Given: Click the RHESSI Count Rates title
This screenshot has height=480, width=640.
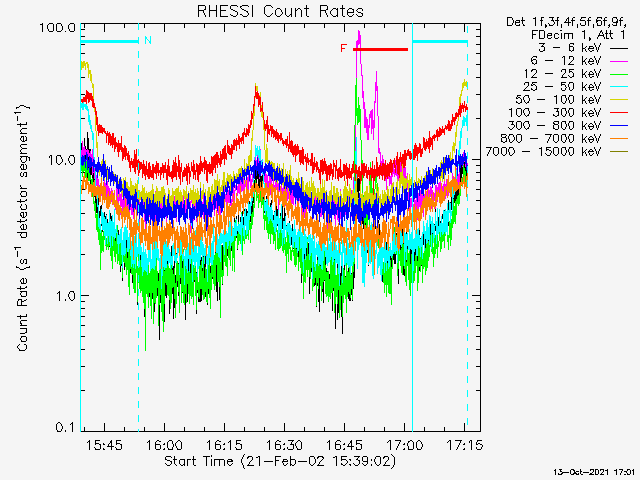Looking at the screenshot, I should [x=280, y=11].
